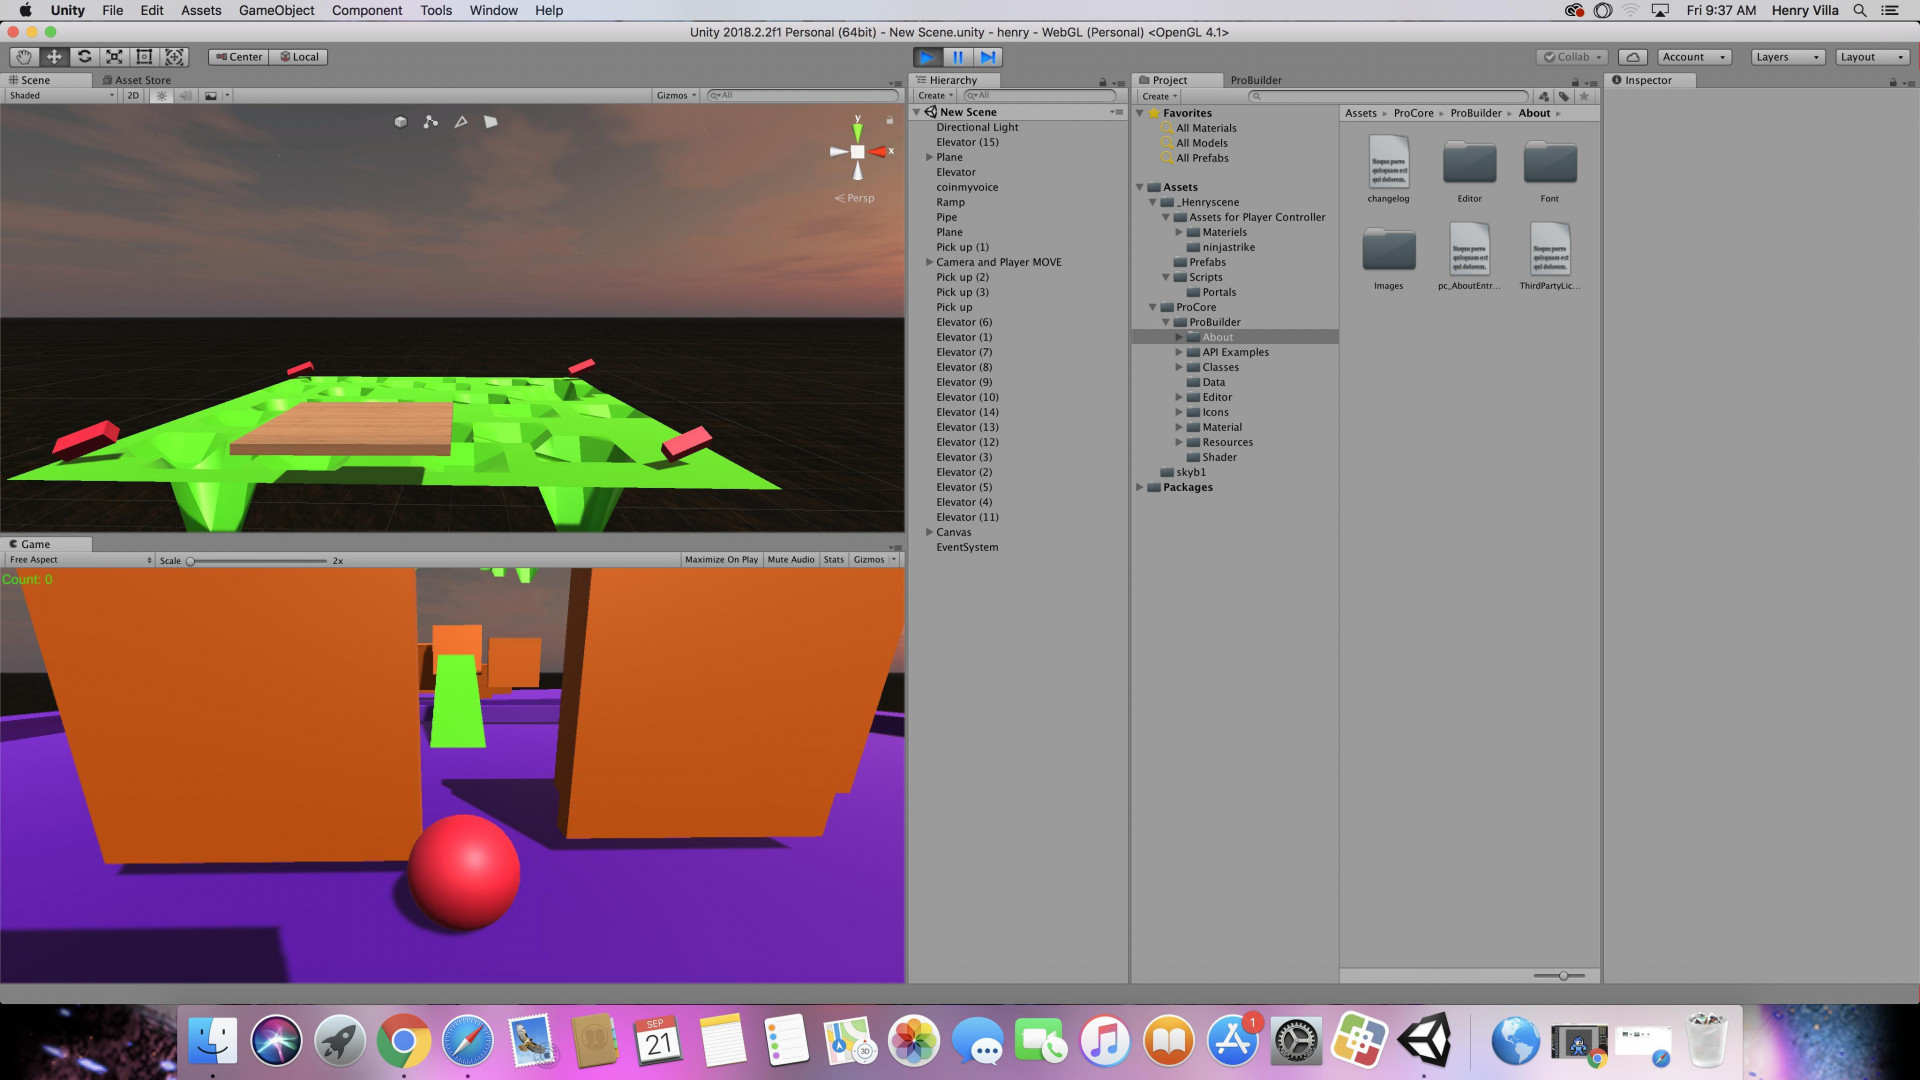This screenshot has width=1920, height=1080.
Task: Open the Cloud services button
Action: [x=1633, y=57]
